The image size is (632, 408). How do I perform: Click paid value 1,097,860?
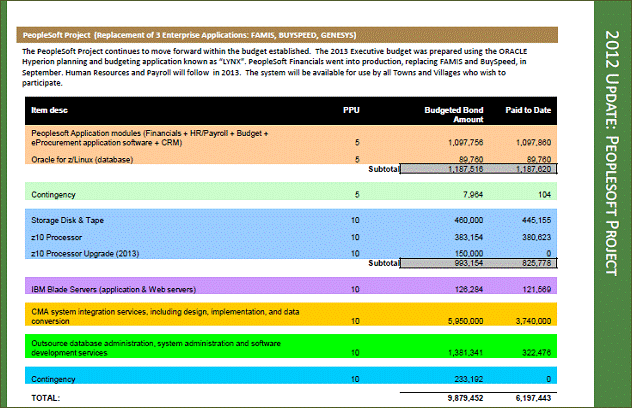pos(533,142)
